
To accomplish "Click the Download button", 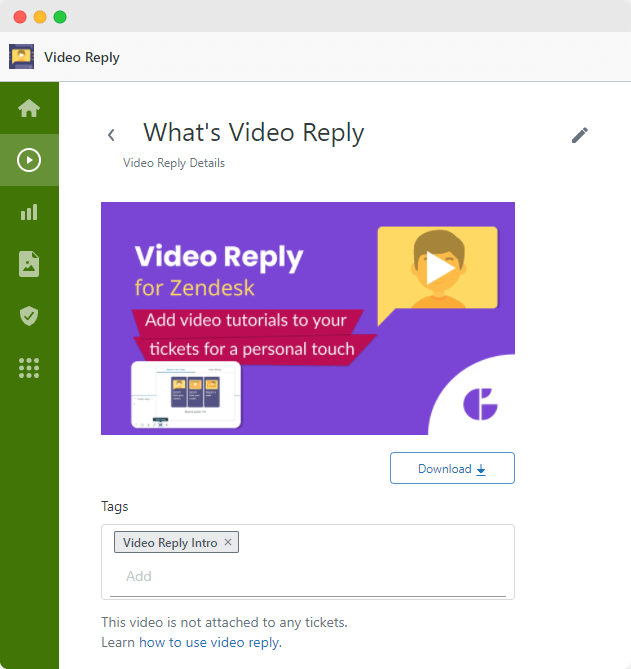I will point(452,468).
